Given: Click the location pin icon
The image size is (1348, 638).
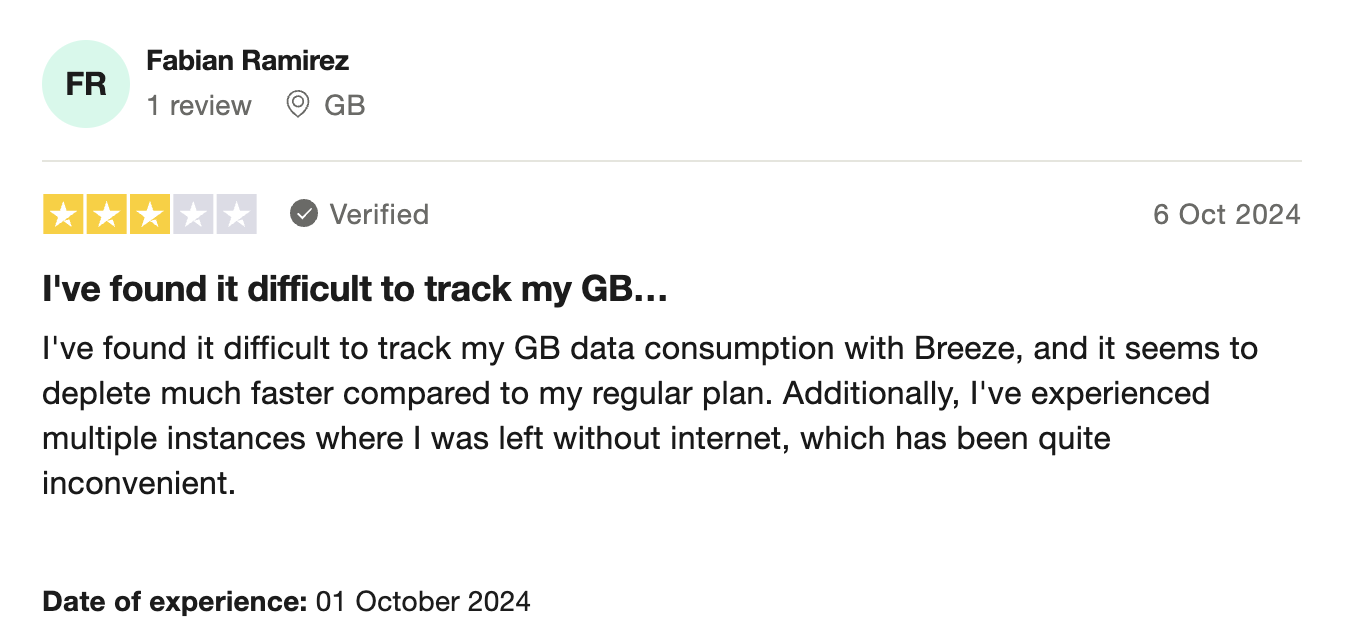Looking at the screenshot, I should 297,105.
